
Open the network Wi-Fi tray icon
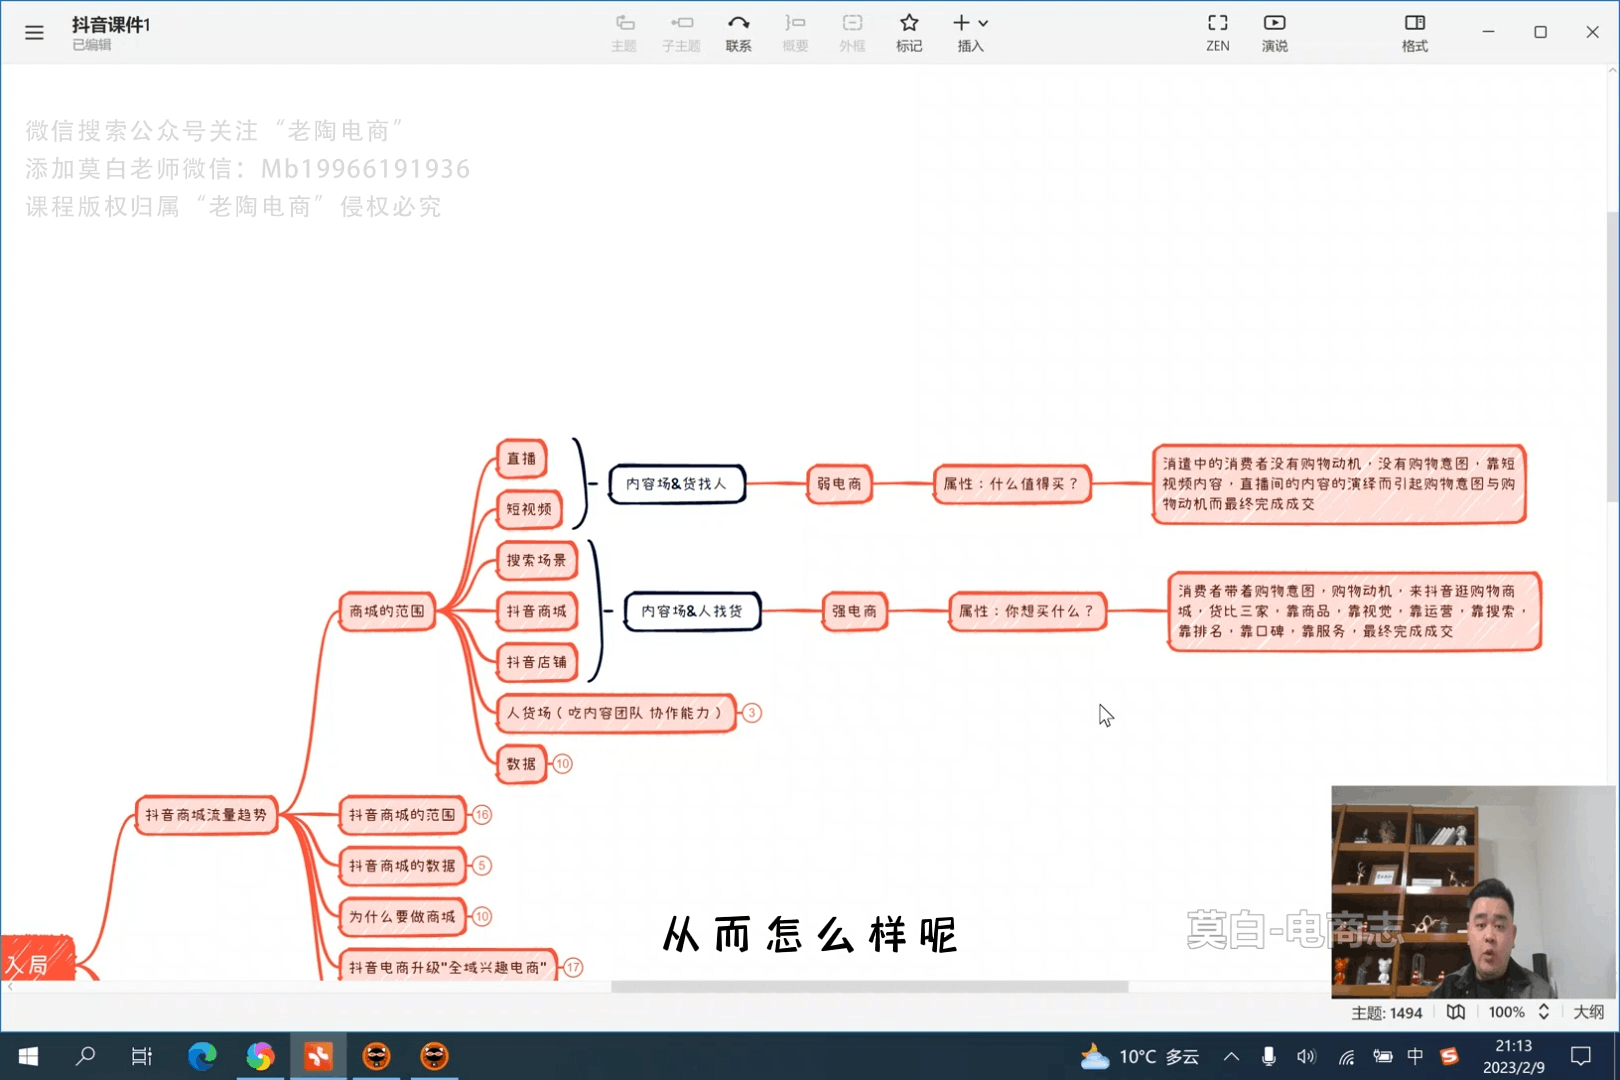point(1346,1056)
